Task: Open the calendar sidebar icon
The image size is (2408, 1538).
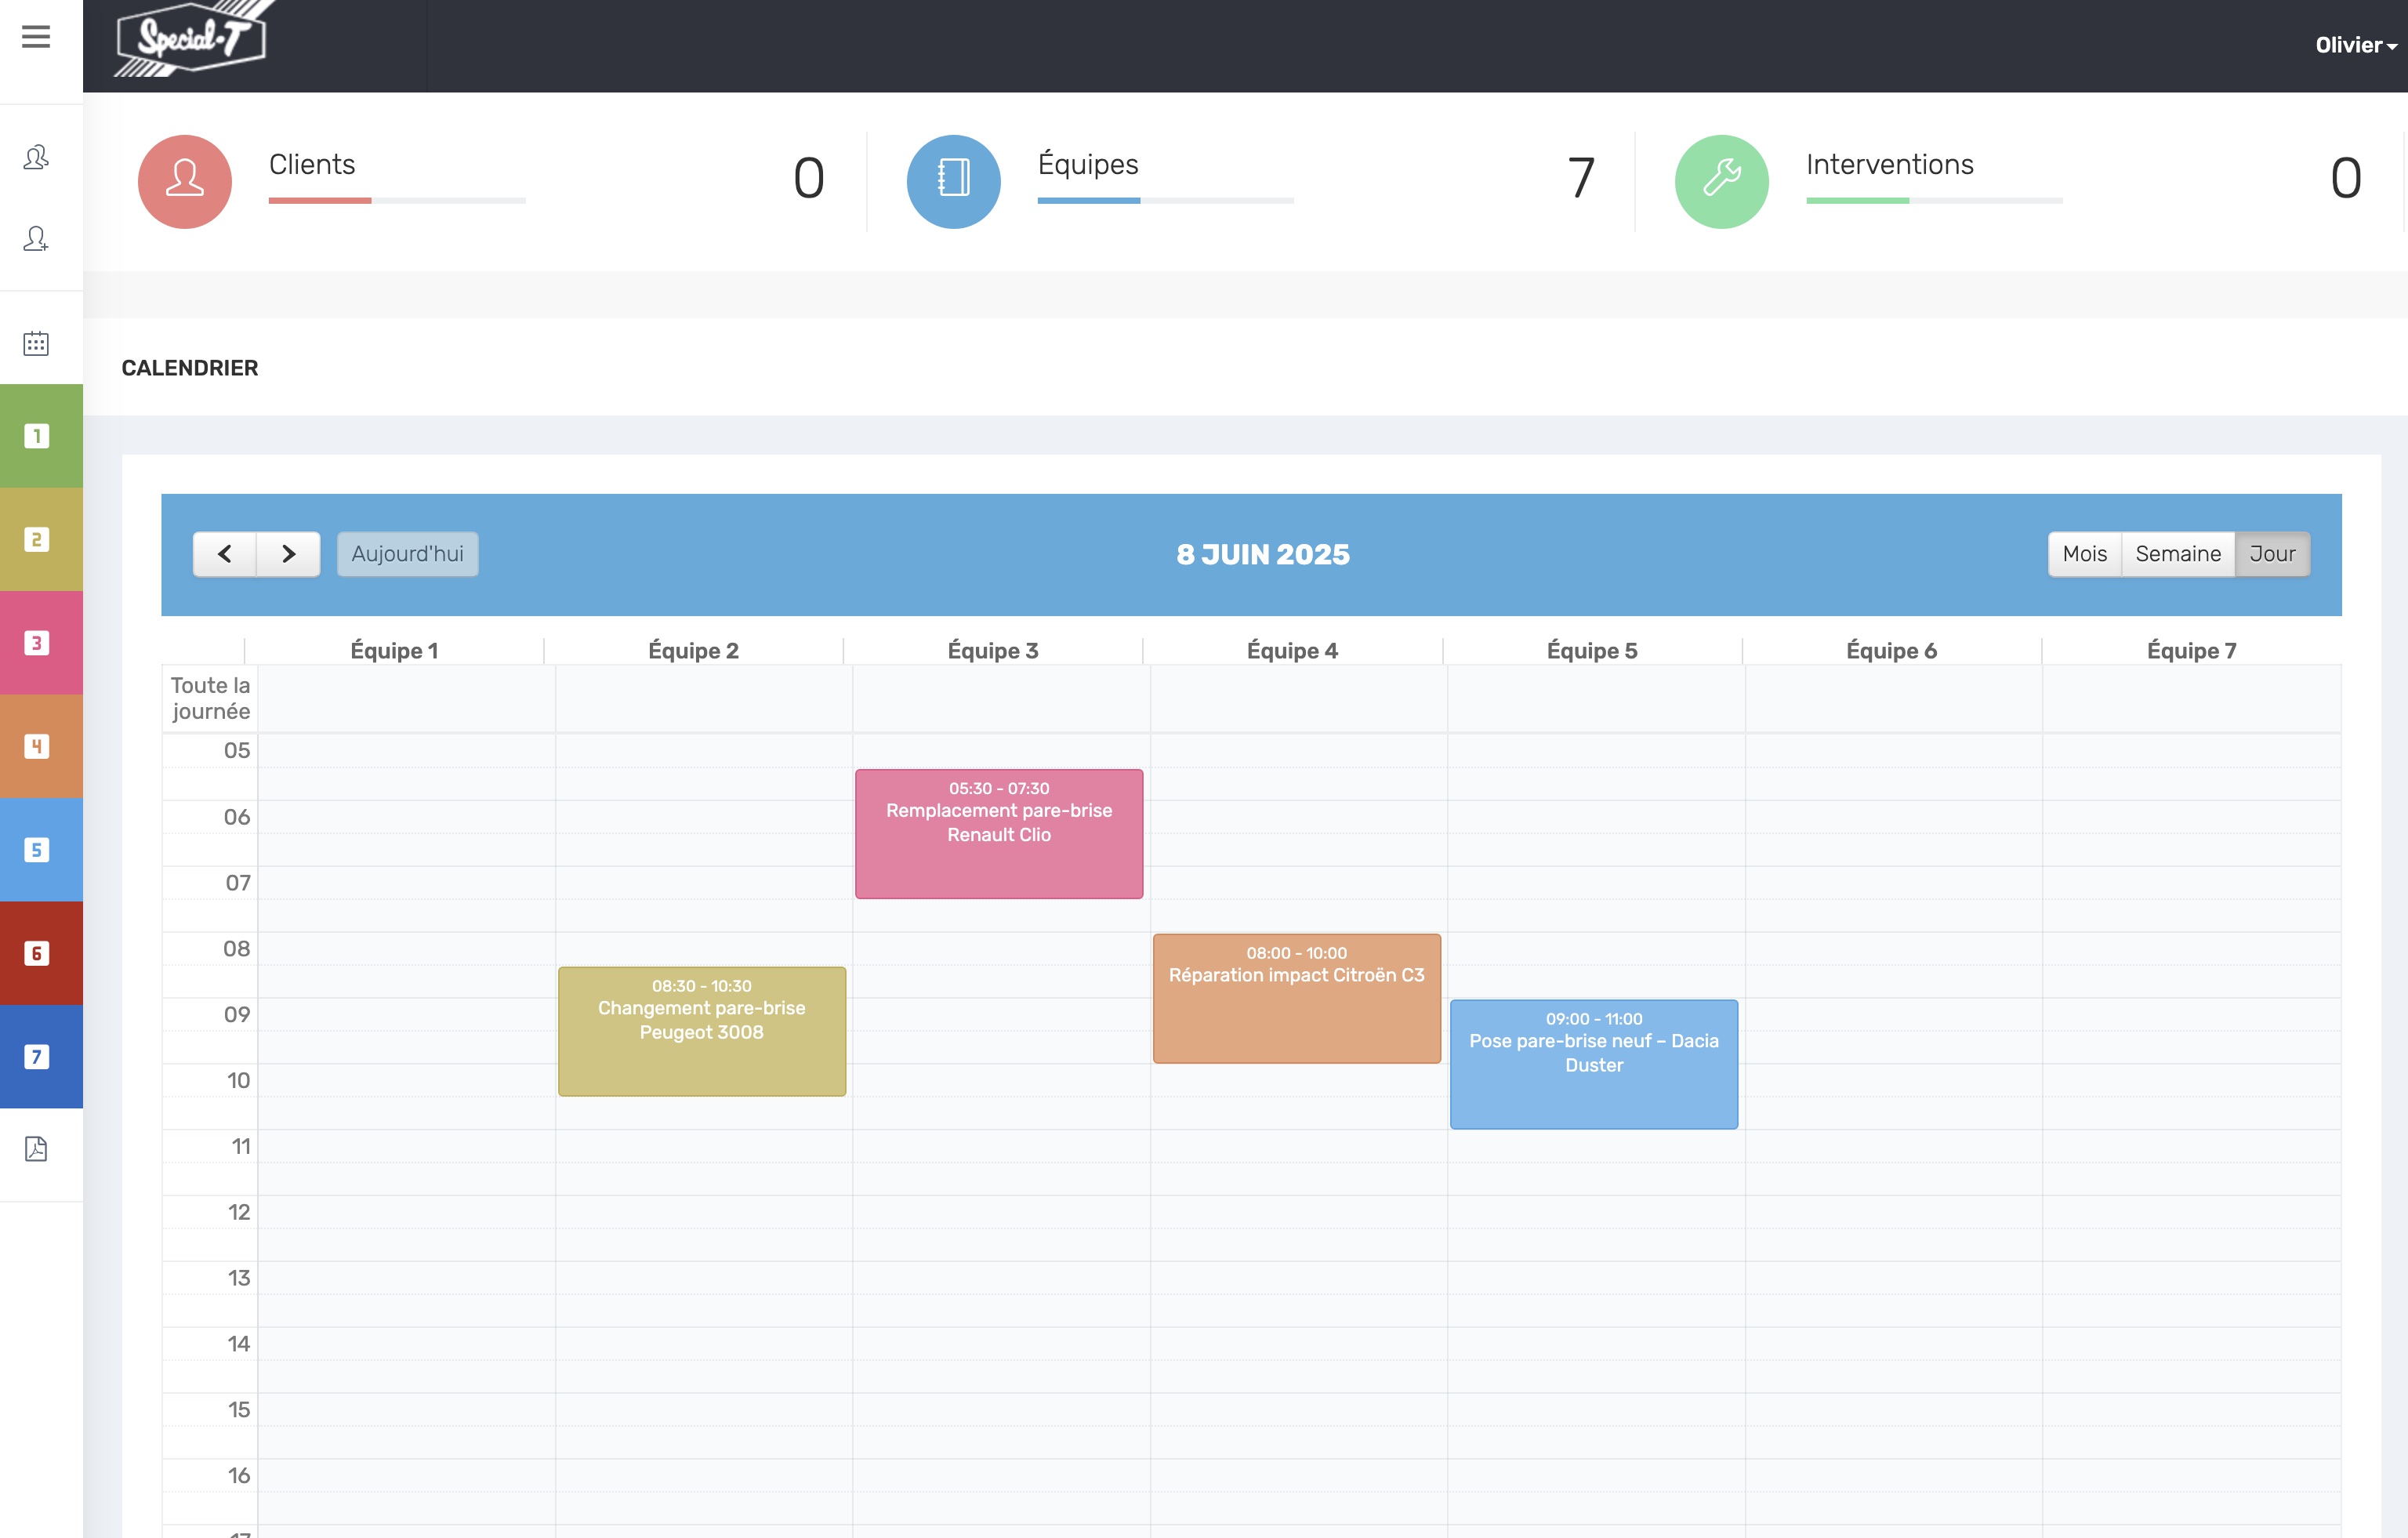Action: [36, 343]
